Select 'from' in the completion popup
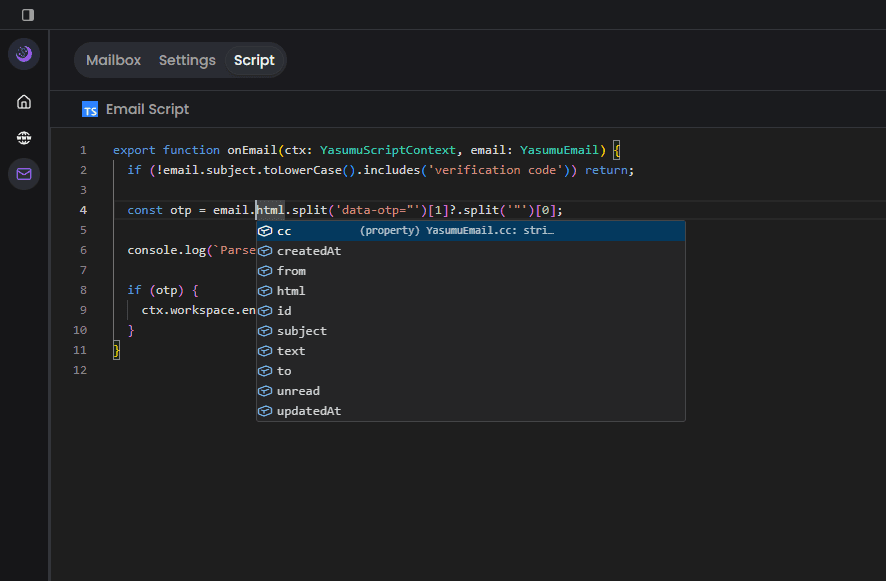The width and height of the screenshot is (886, 581). click(291, 270)
